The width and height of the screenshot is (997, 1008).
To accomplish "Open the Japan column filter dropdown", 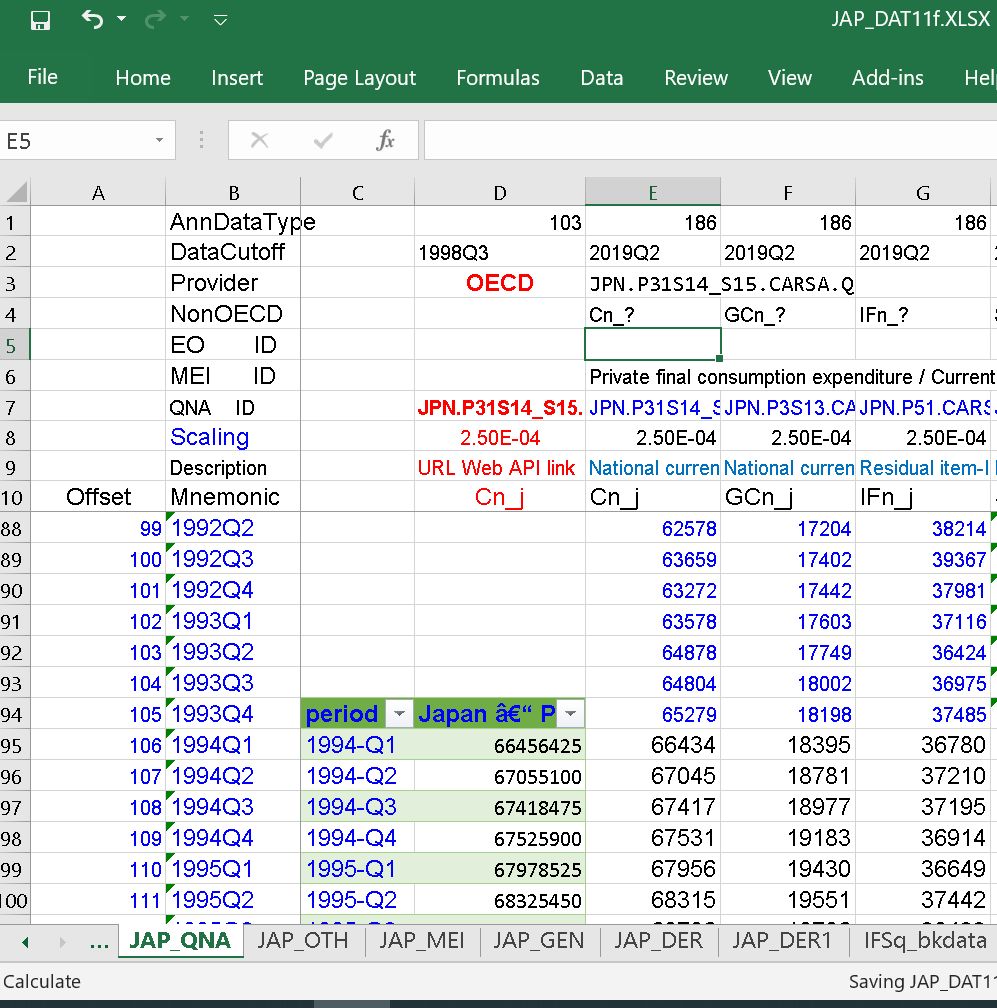I will click(x=570, y=714).
